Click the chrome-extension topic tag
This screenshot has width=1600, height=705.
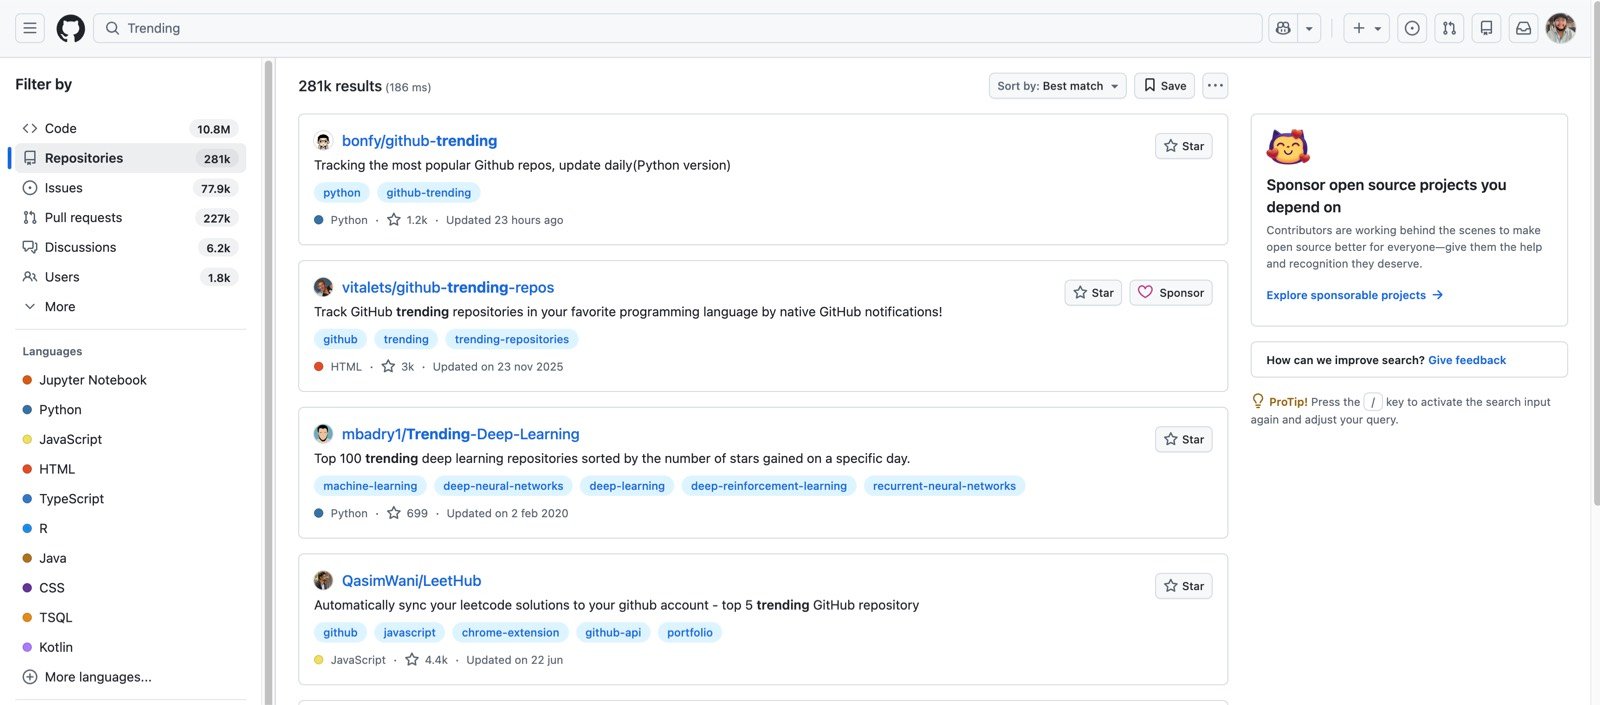[510, 633]
